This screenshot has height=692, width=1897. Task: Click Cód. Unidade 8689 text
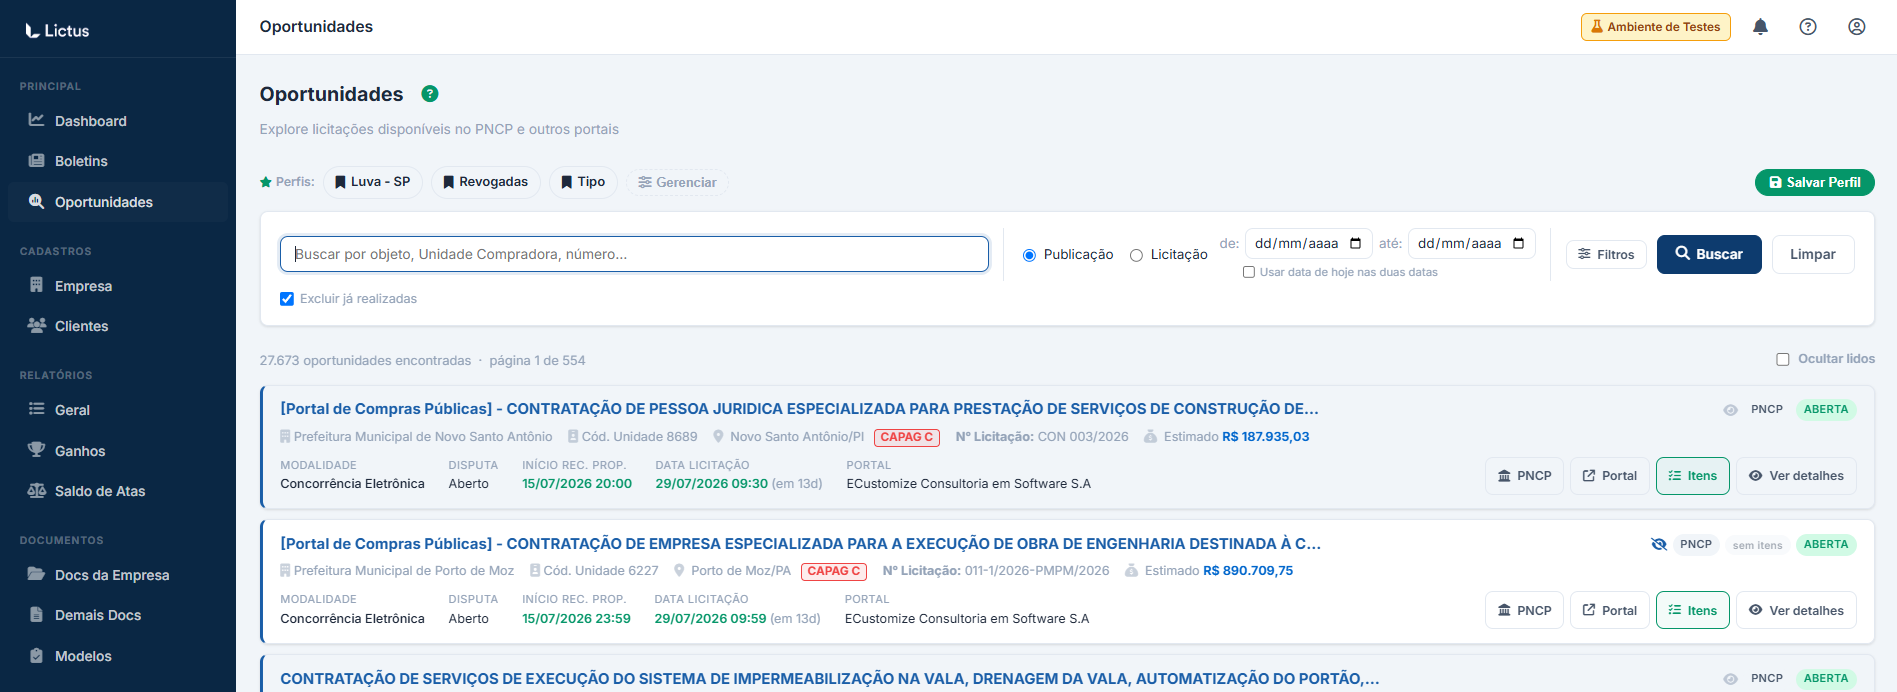(x=639, y=437)
